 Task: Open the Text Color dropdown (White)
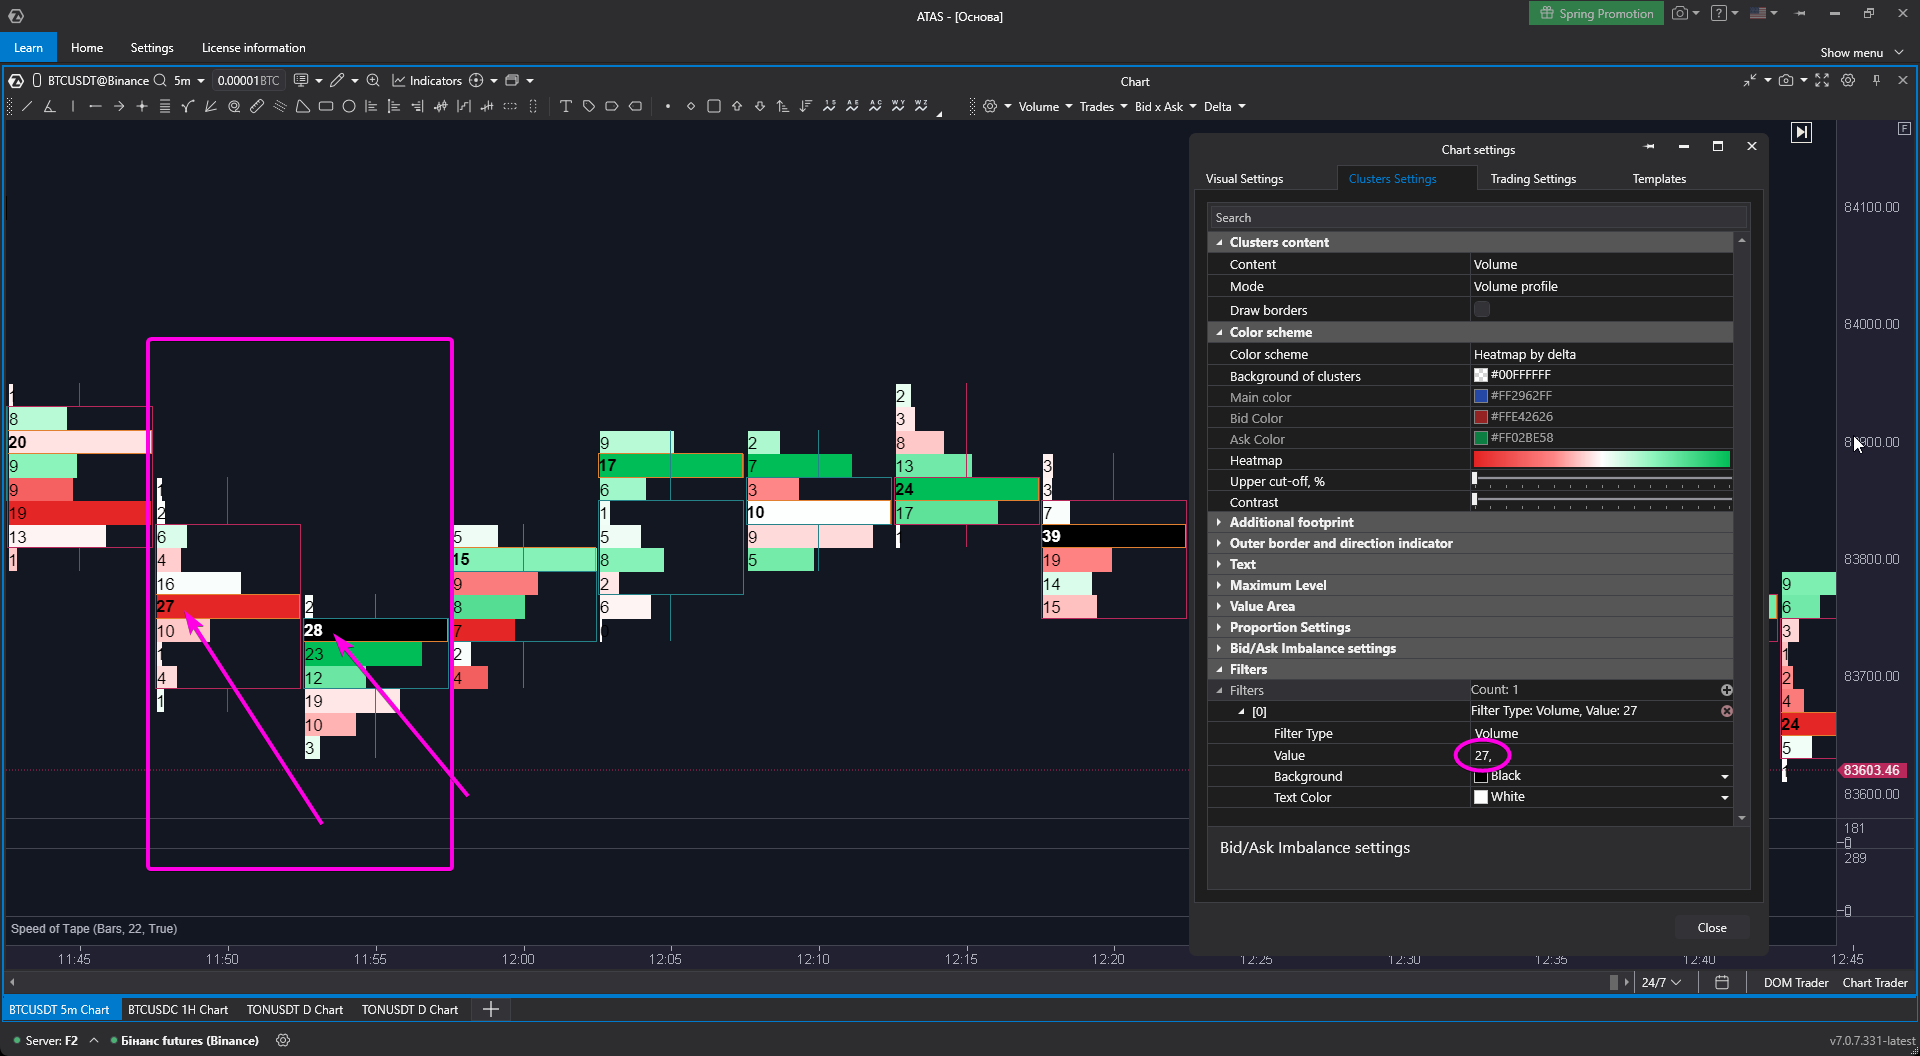(x=1724, y=798)
